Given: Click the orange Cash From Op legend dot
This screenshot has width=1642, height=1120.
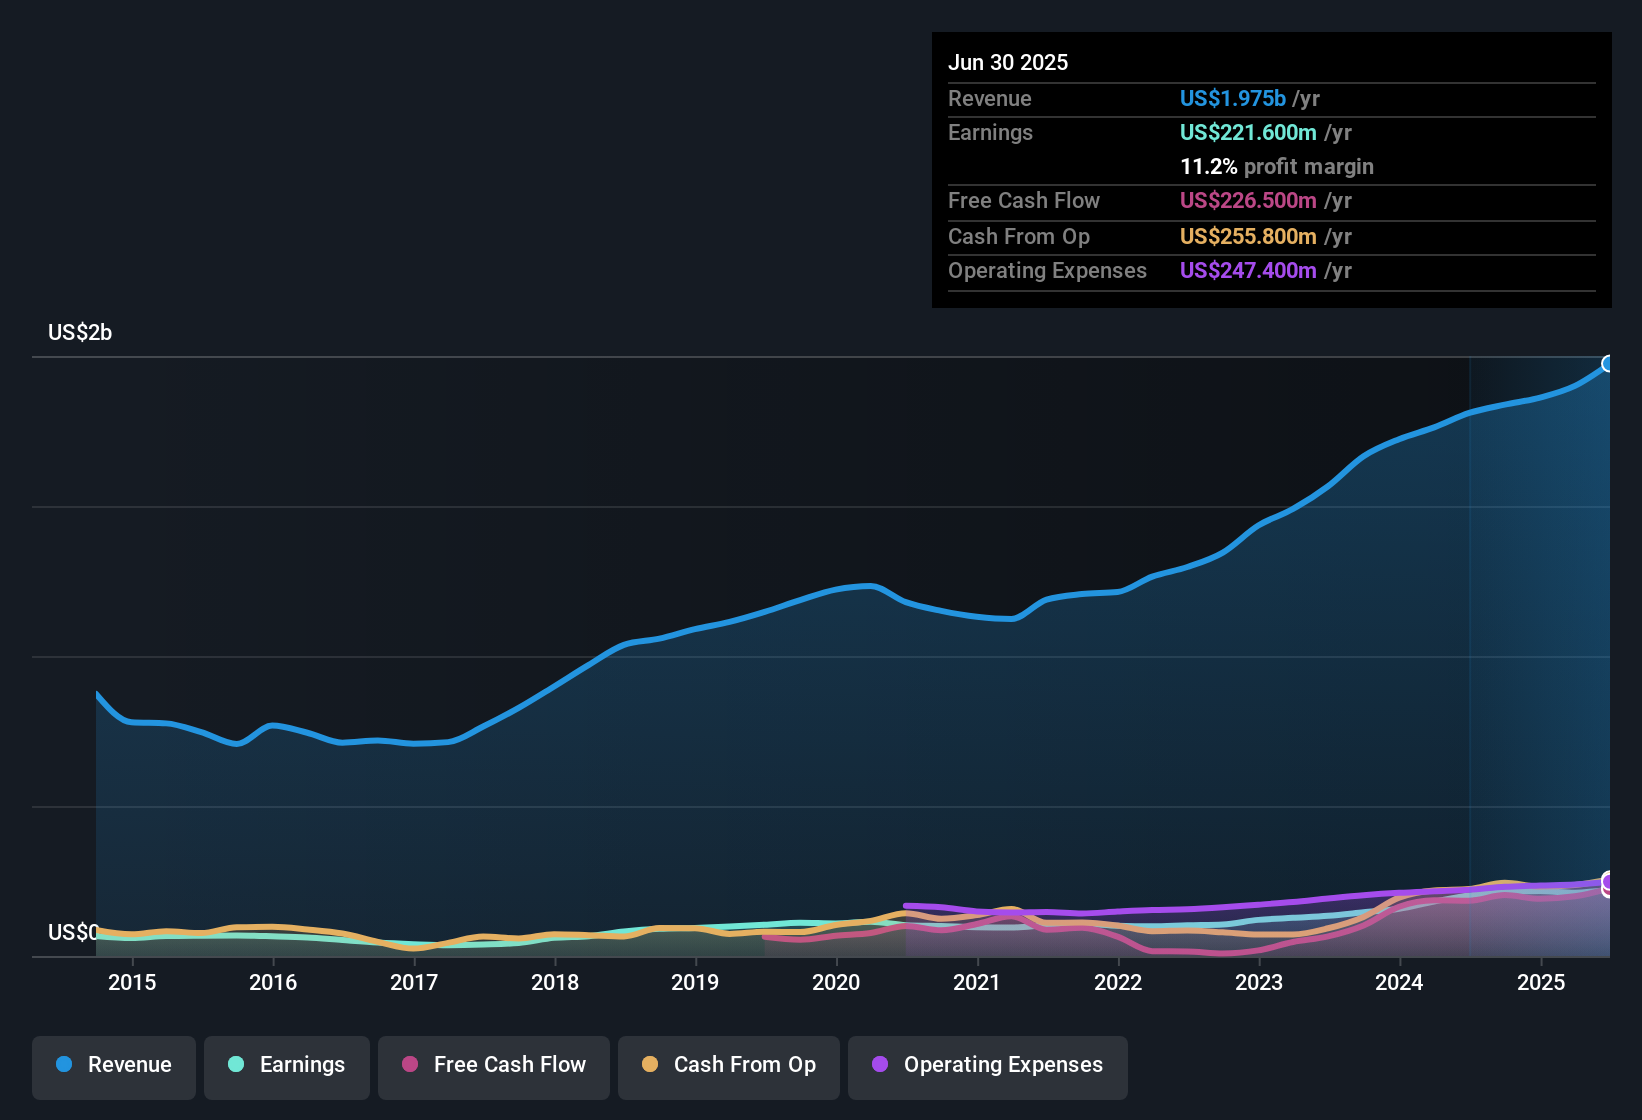Looking at the screenshot, I should 649,1065.
